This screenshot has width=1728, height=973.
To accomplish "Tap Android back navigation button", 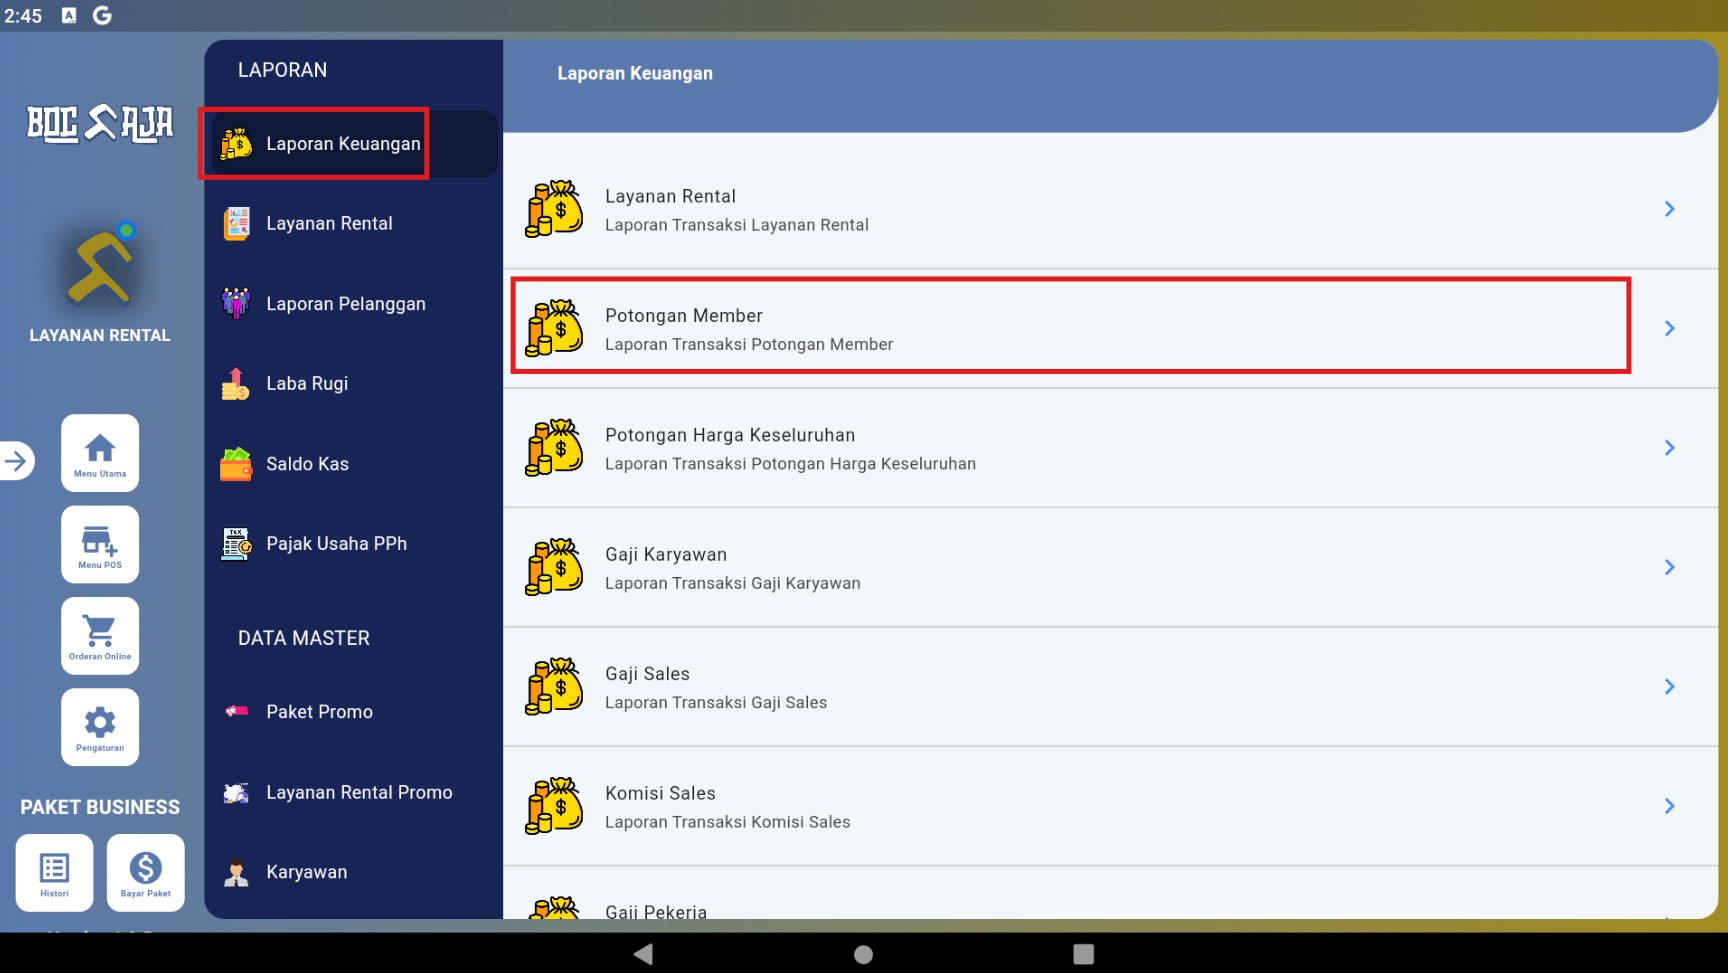I will 643,954.
